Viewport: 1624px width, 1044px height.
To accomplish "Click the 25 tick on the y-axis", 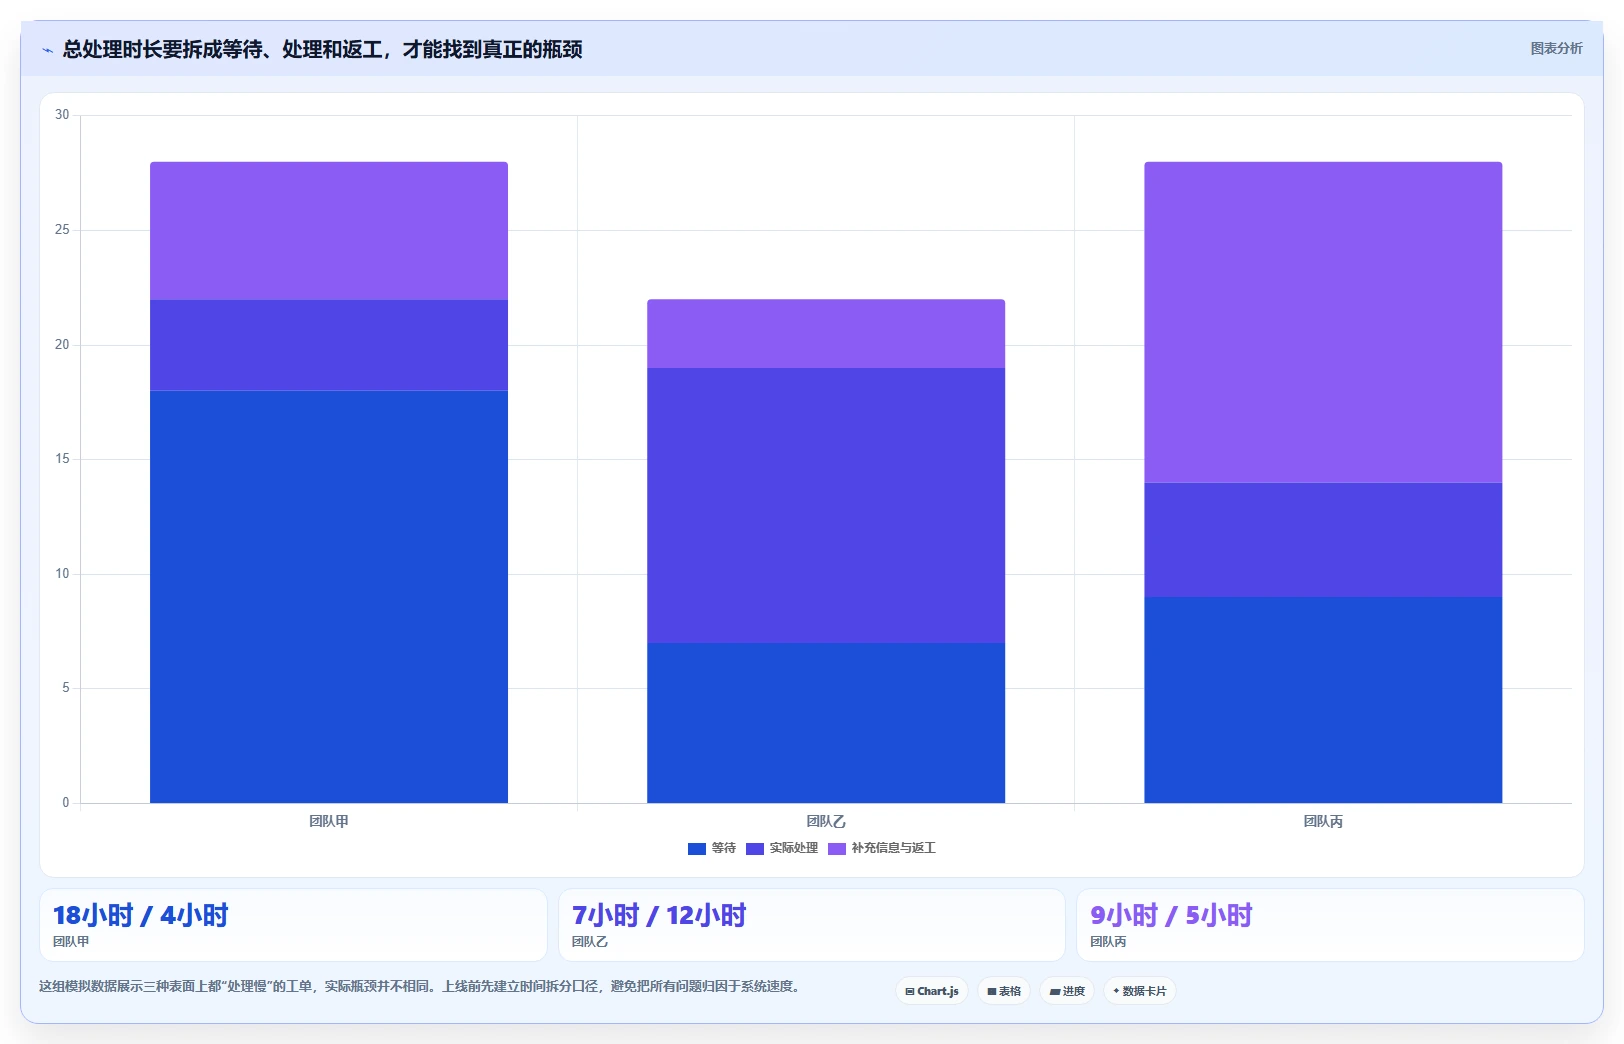I will coord(62,230).
